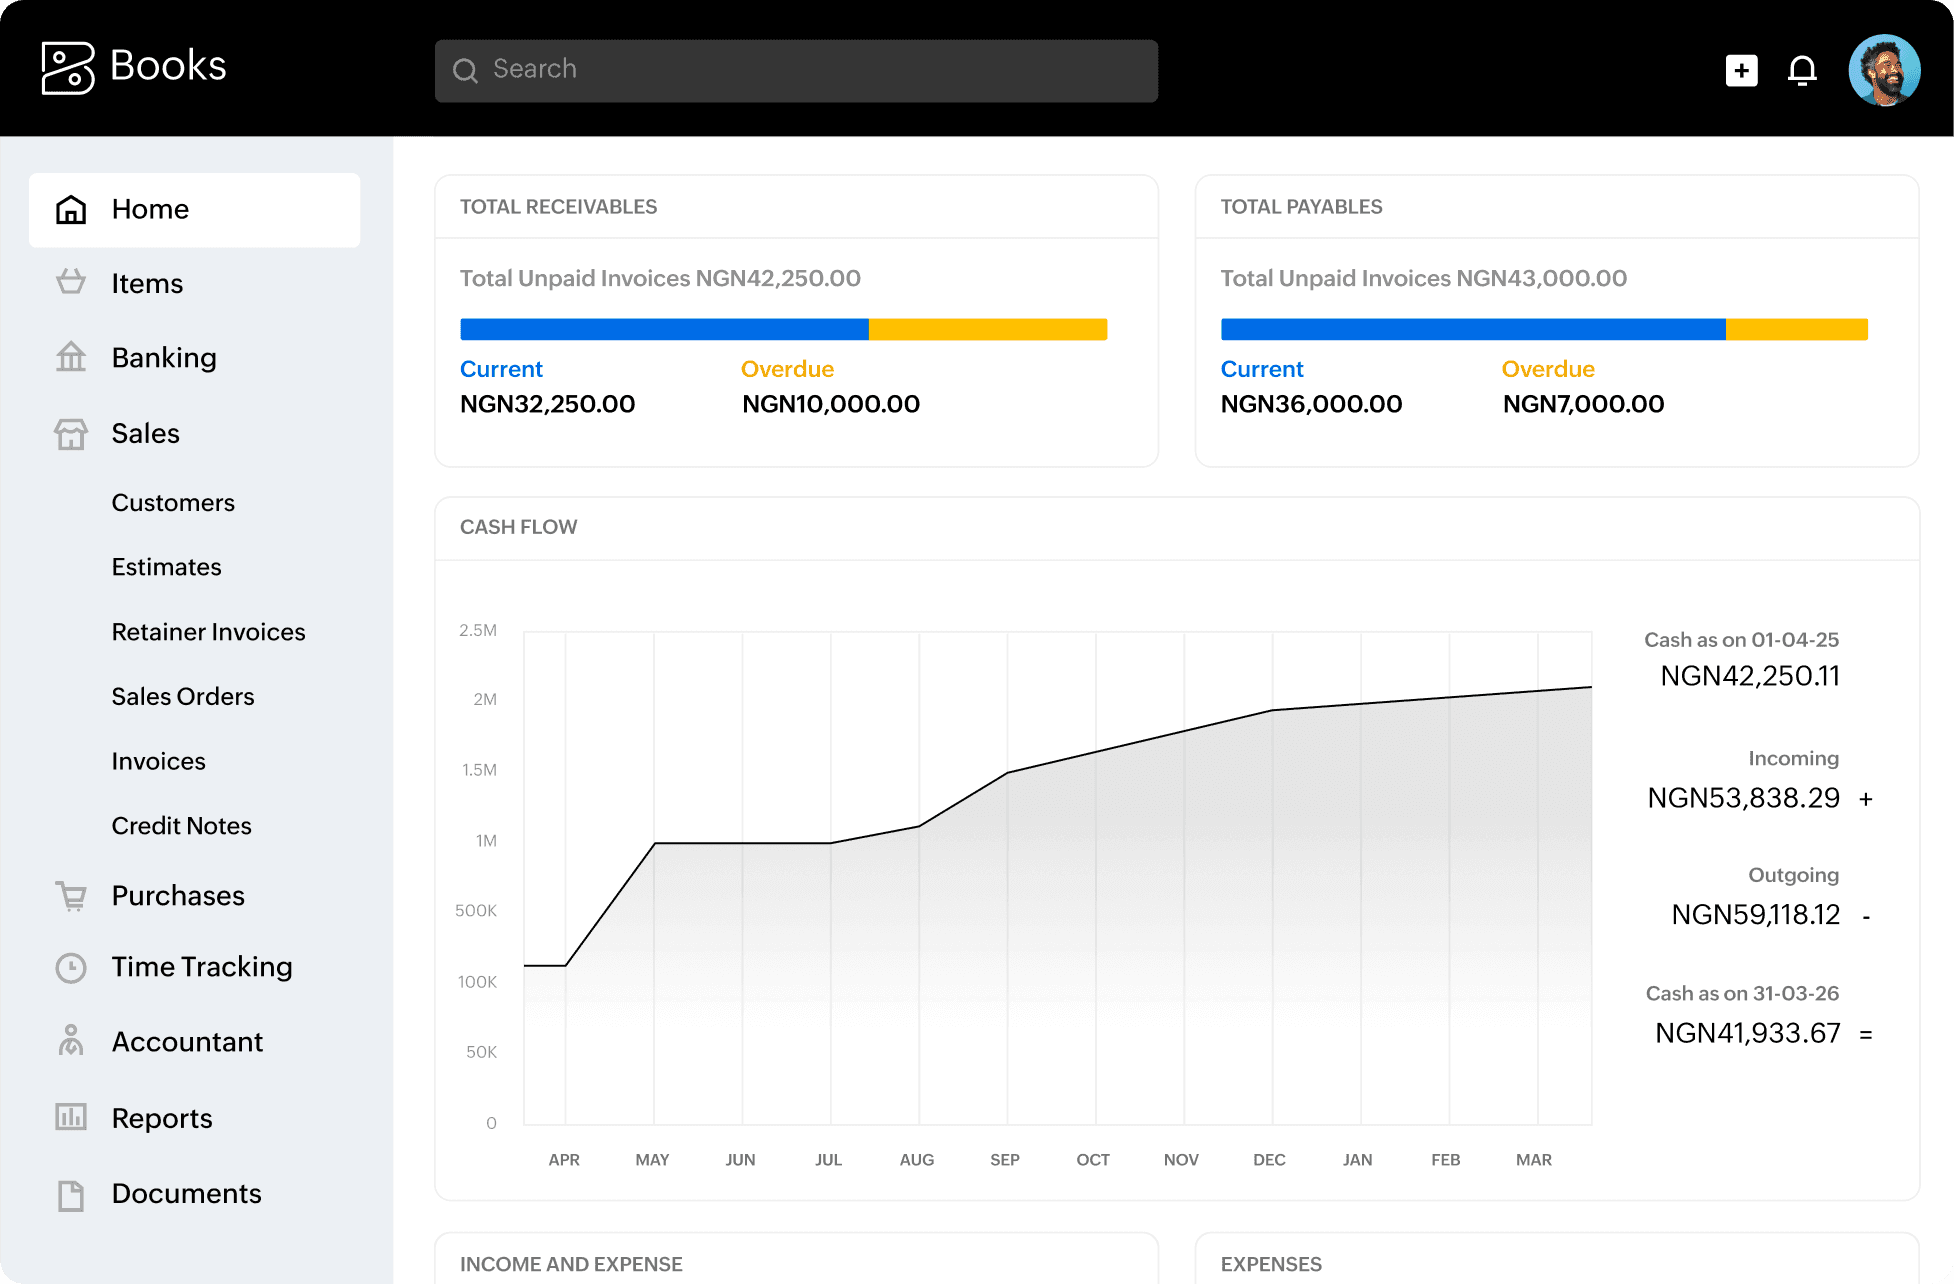This screenshot has height=1284, width=1954.
Task: Click receivables amount NGN32,250.00
Action: pos(547,404)
